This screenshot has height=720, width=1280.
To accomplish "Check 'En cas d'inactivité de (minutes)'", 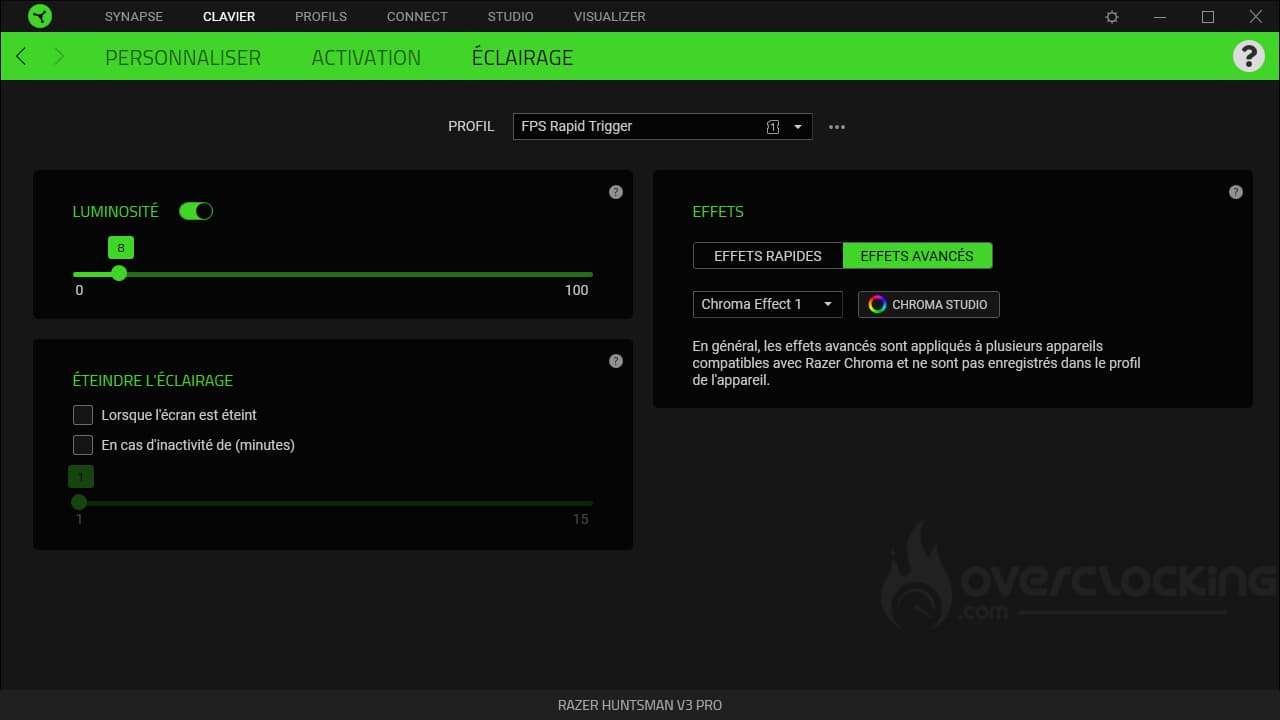I will tap(83, 445).
